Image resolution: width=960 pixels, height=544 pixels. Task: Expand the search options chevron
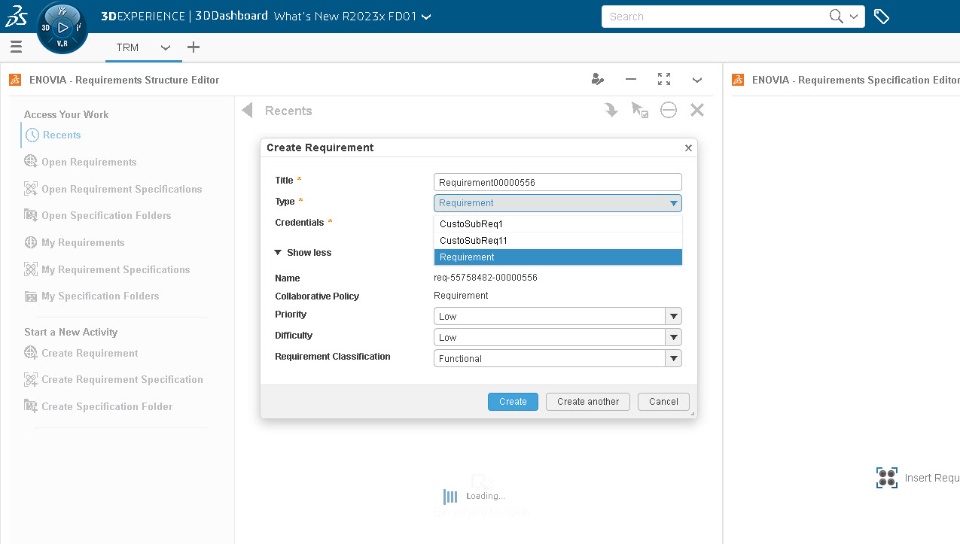click(x=854, y=17)
